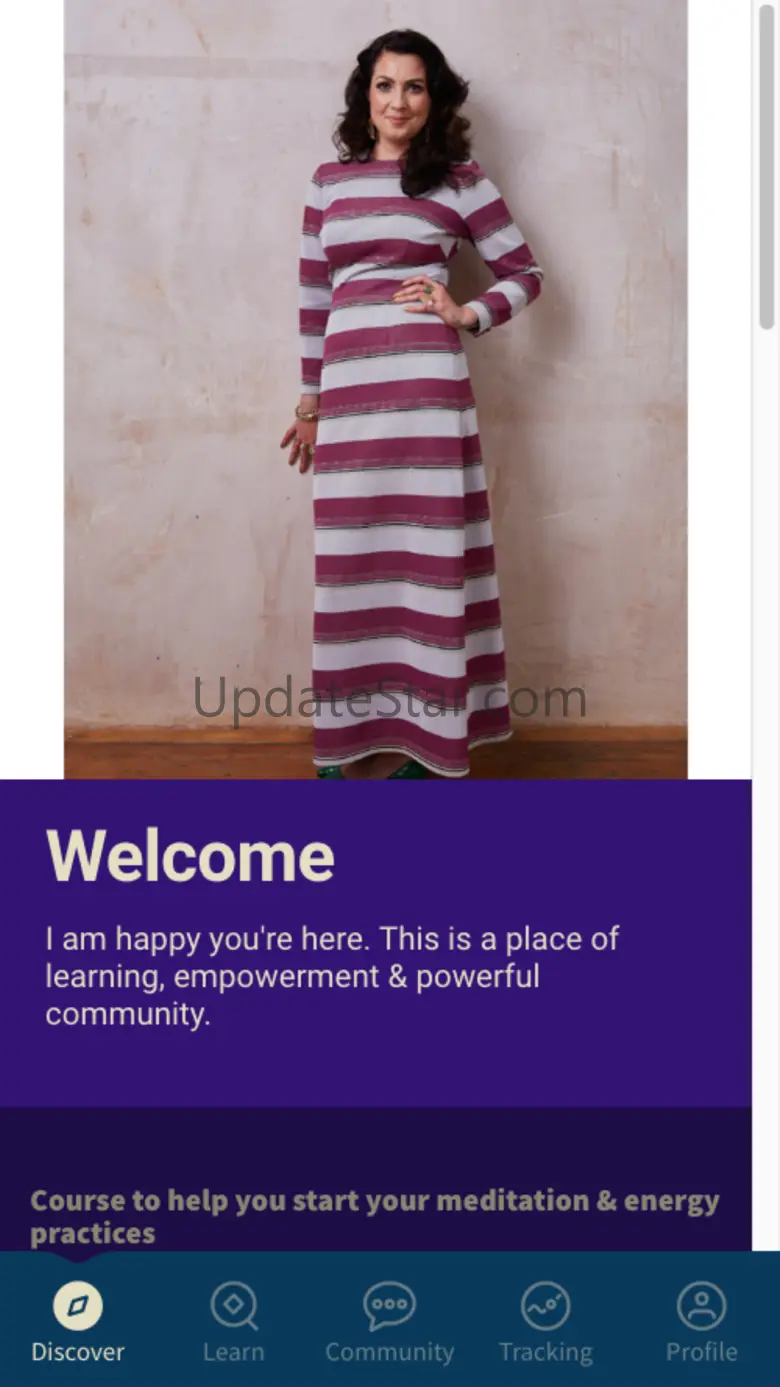Open the Profile person icon
The width and height of the screenshot is (780, 1387).
click(x=701, y=1306)
